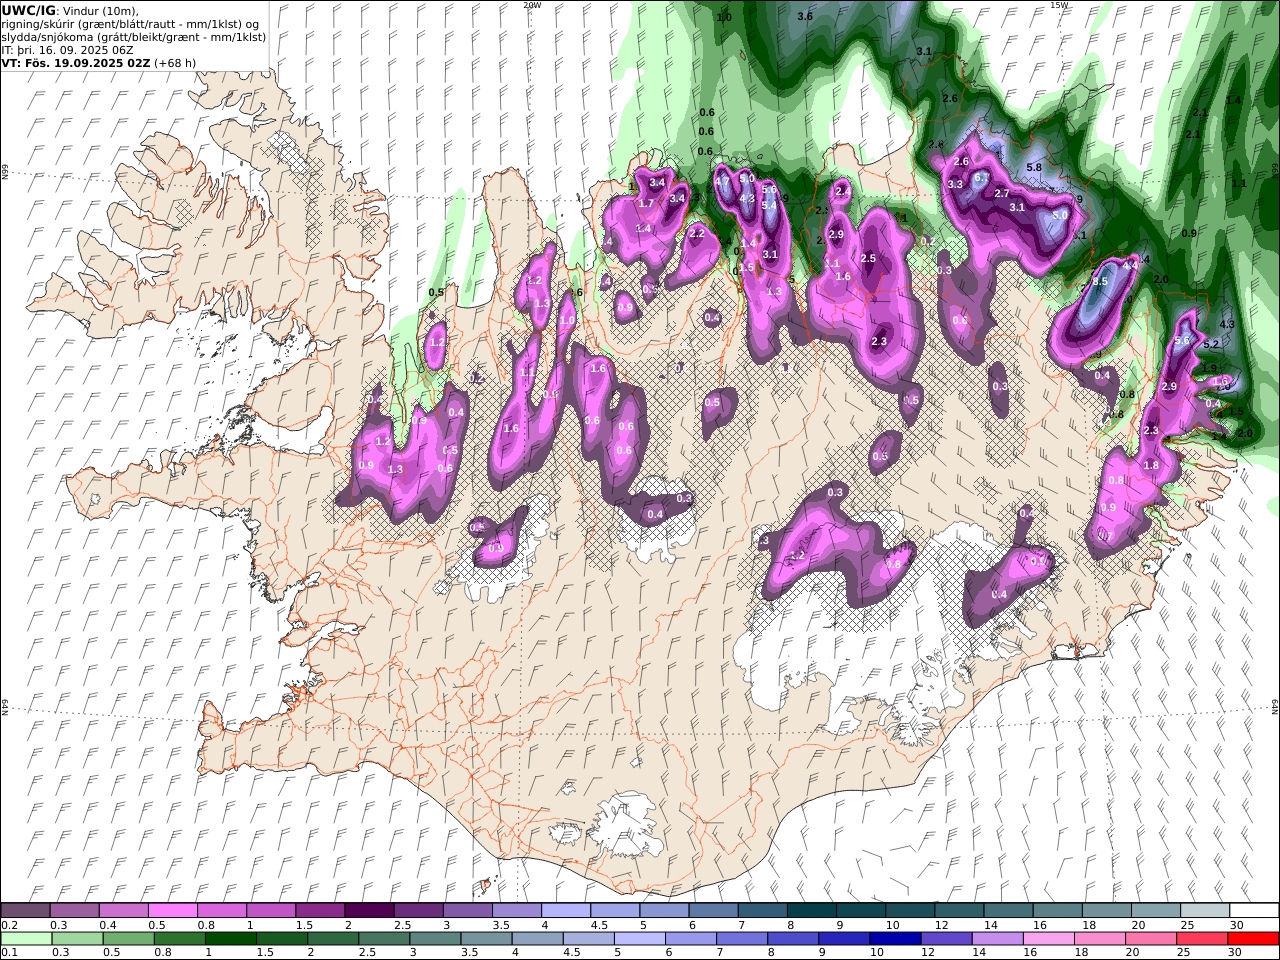Click the 2.5 value in the pink area
The image size is (1280, 960).
868,259
